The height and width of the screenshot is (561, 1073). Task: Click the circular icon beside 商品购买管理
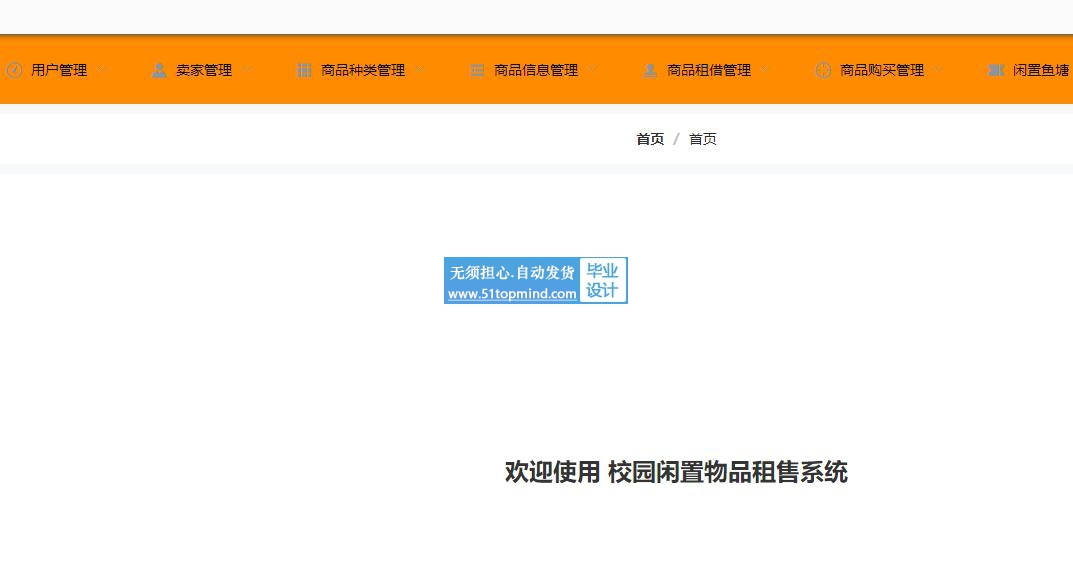[823, 70]
